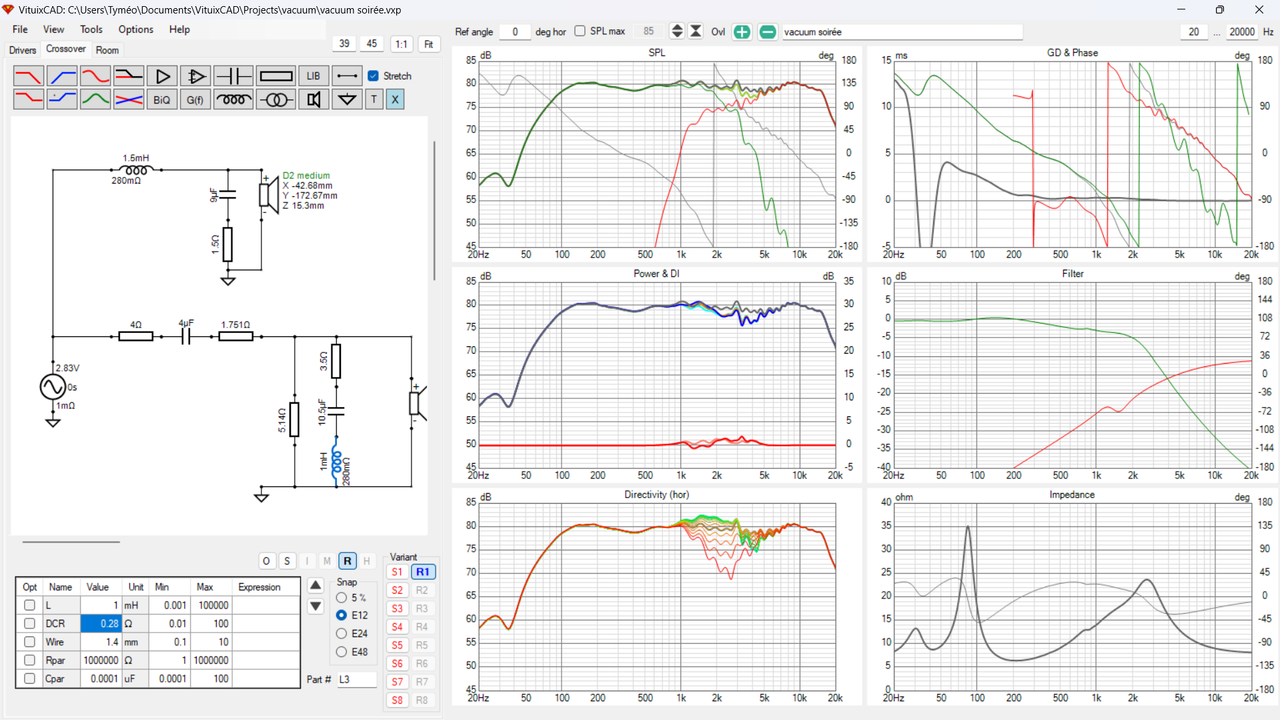Click the Part # field showing L3
Screen dimensions: 1280x720
point(357,680)
